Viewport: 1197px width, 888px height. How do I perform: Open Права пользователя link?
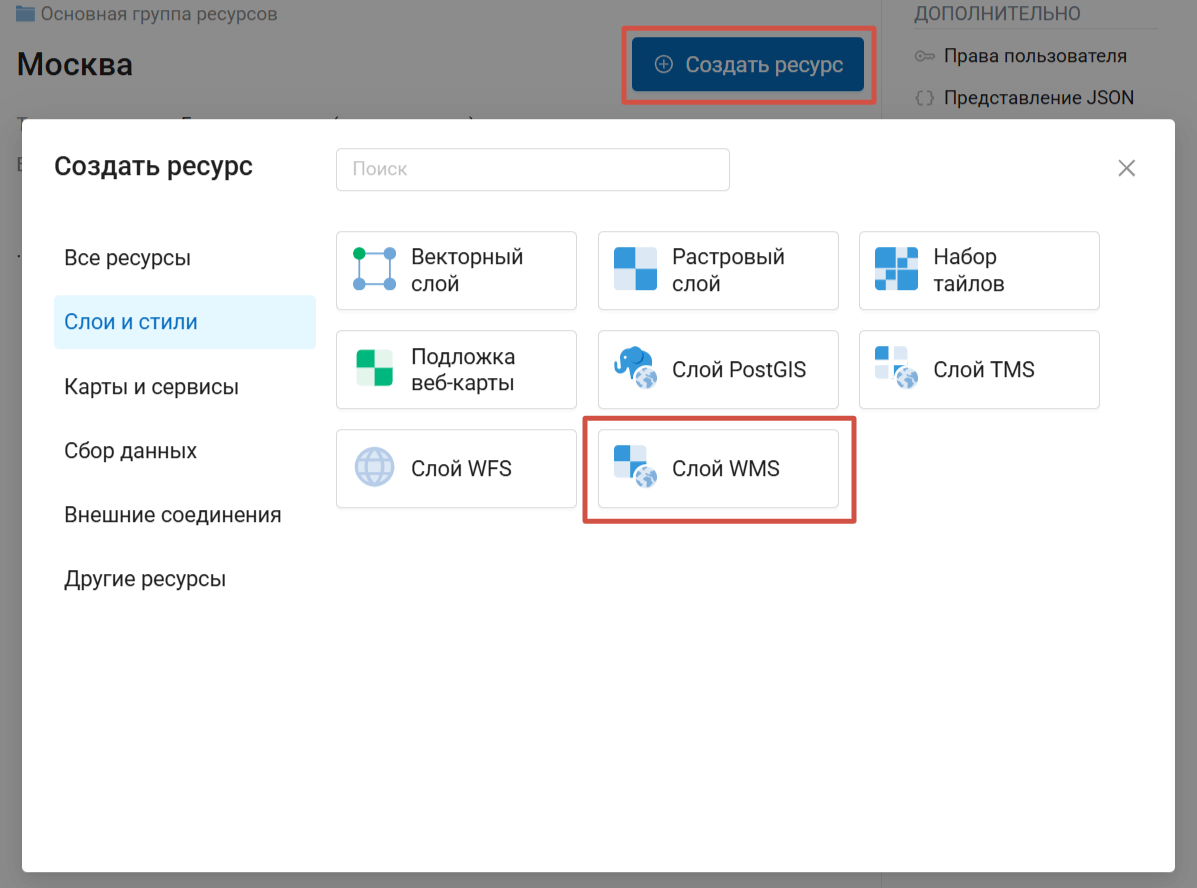(1034, 56)
